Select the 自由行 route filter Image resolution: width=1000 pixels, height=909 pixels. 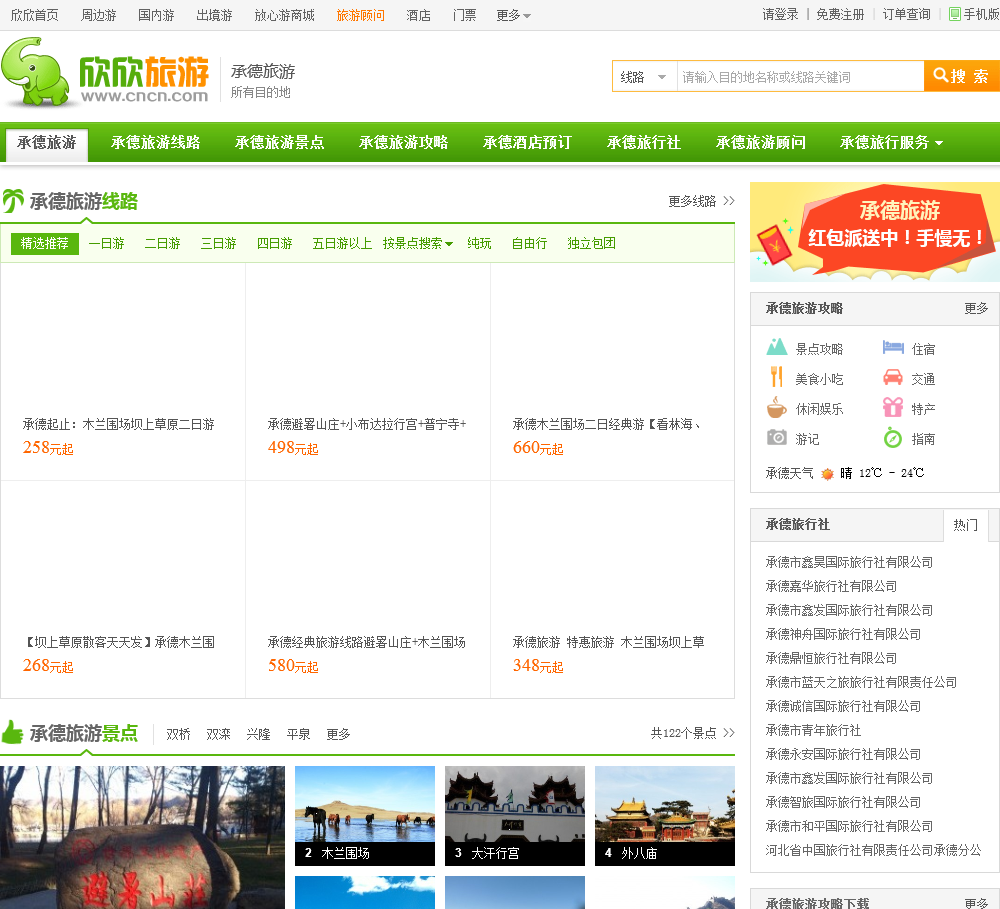[529, 243]
